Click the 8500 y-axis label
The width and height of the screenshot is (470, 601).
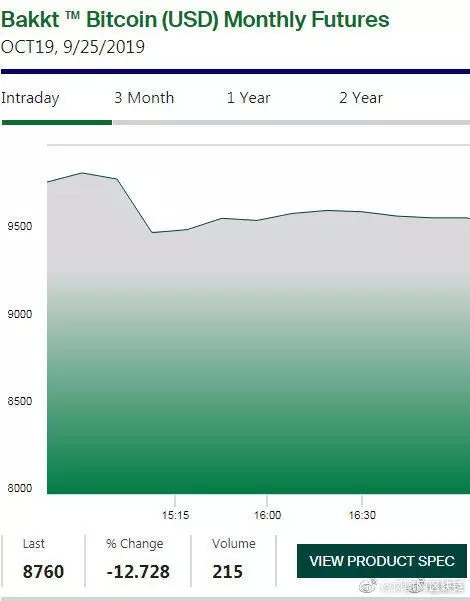[20, 401]
